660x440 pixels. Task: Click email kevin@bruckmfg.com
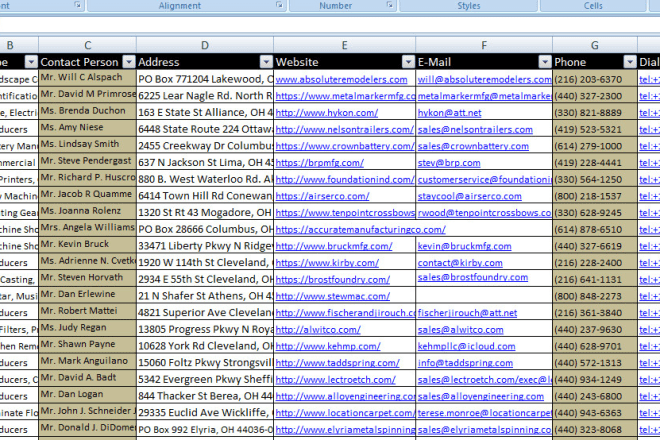point(465,246)
